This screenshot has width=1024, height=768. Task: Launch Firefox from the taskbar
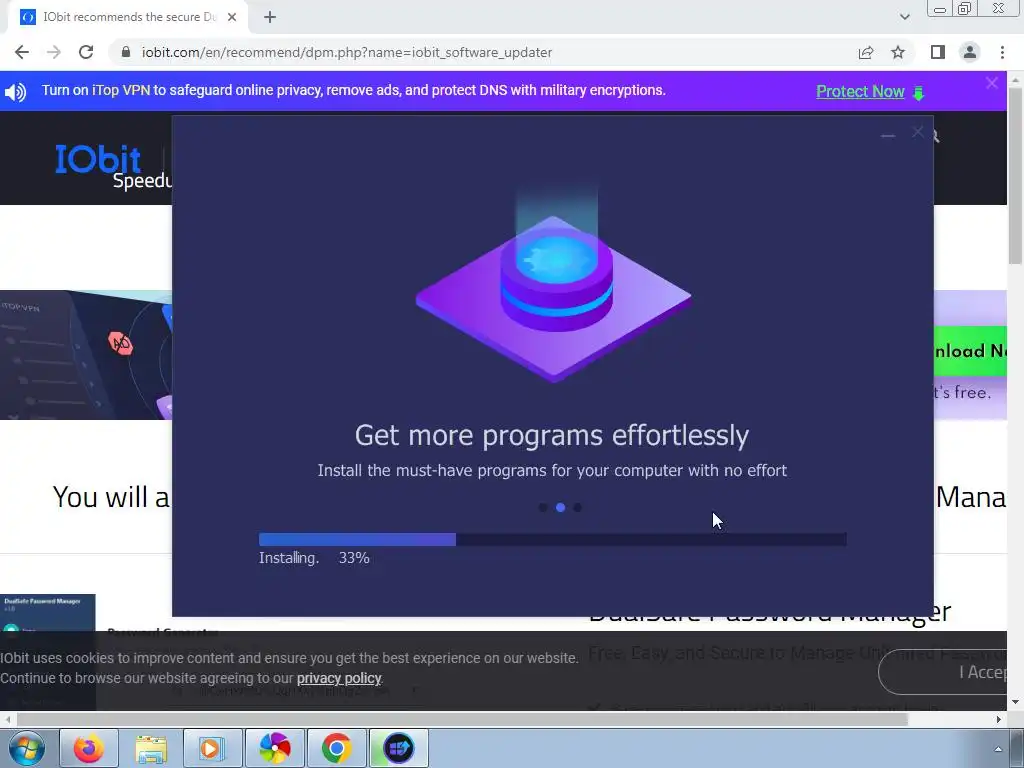tap(89, 748)
